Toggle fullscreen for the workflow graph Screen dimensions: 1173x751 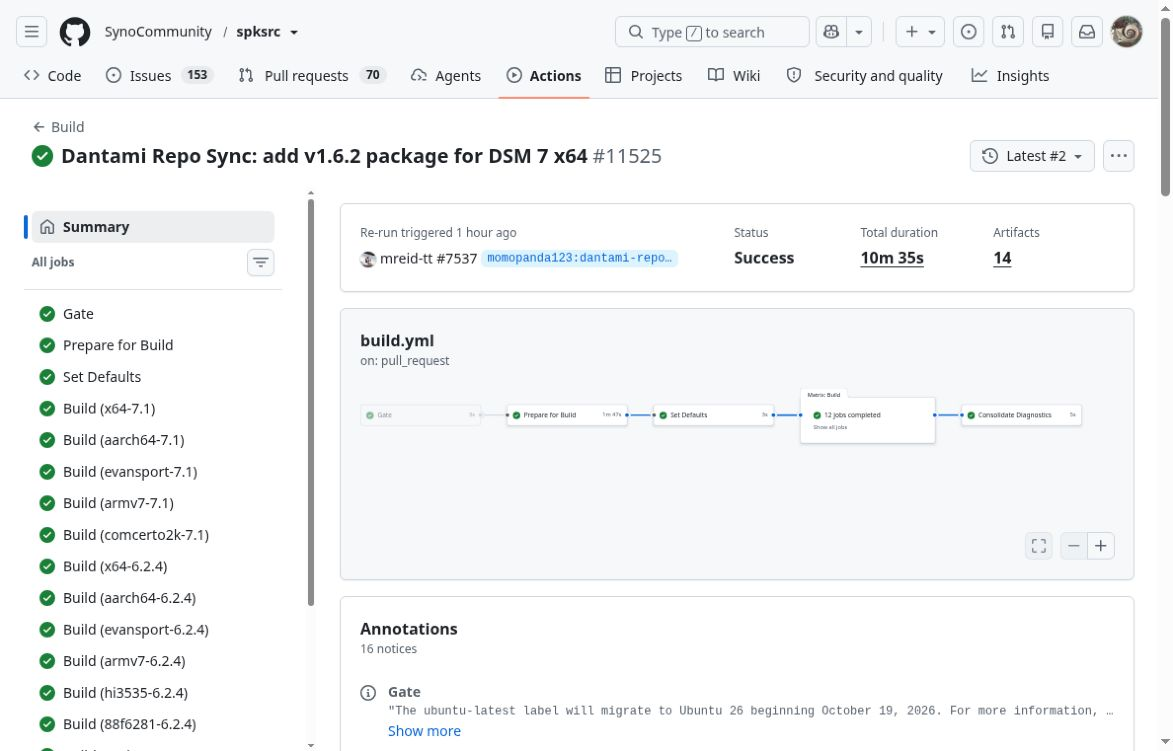(1038, 546)
